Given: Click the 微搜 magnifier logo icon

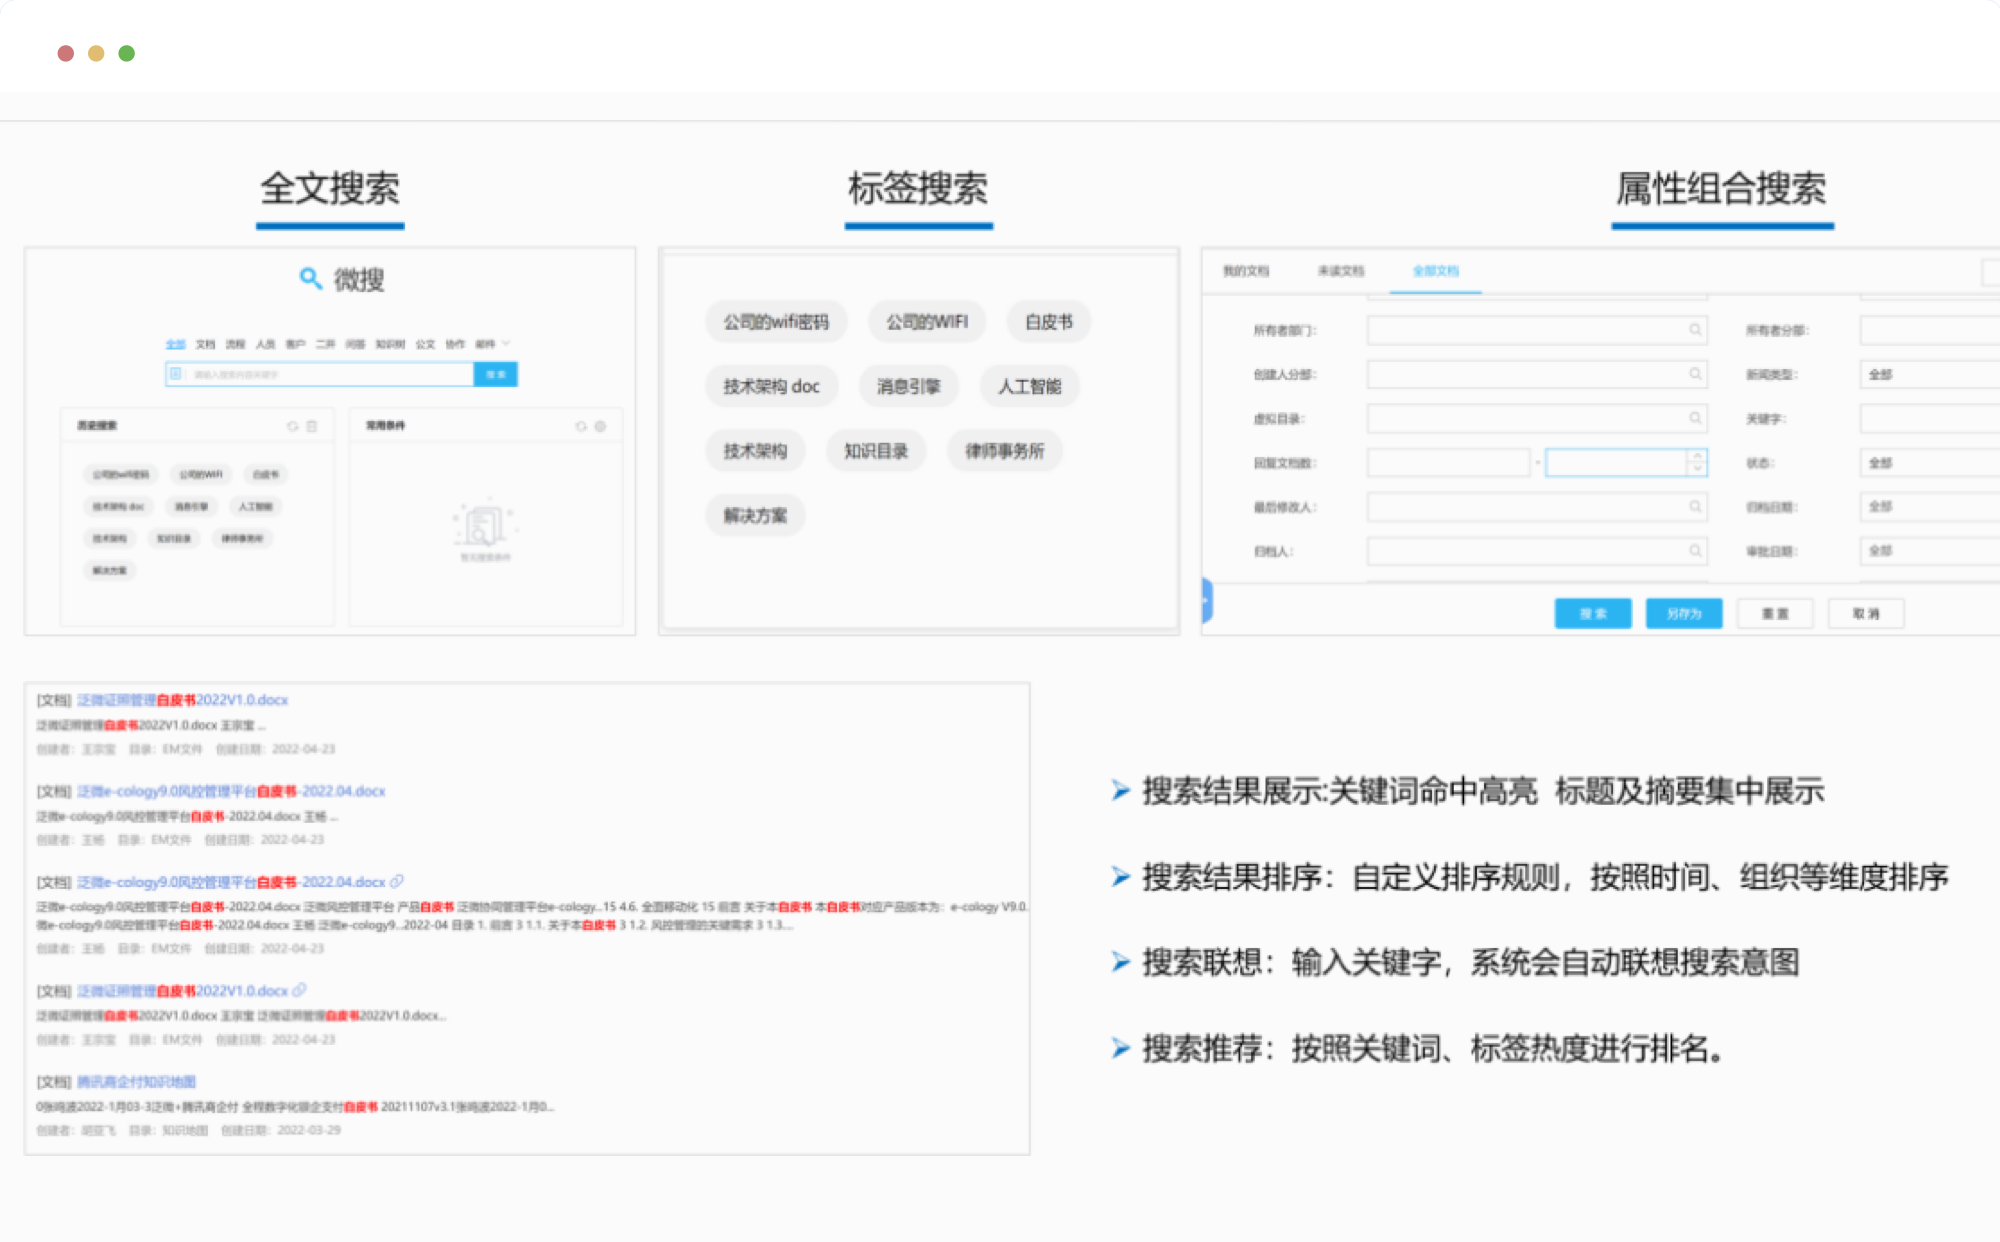Looking at the screenshot, I should [310, 278].
